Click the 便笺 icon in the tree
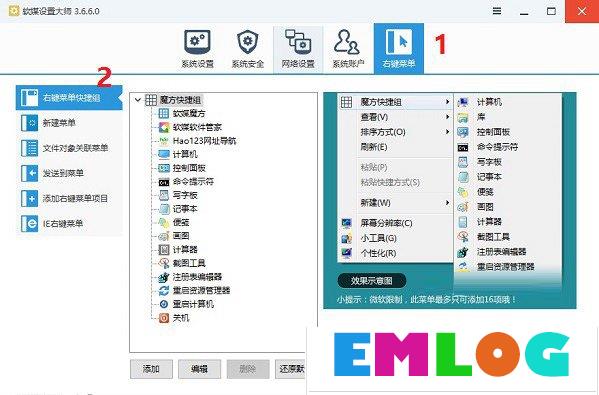 tap(164, 222)
